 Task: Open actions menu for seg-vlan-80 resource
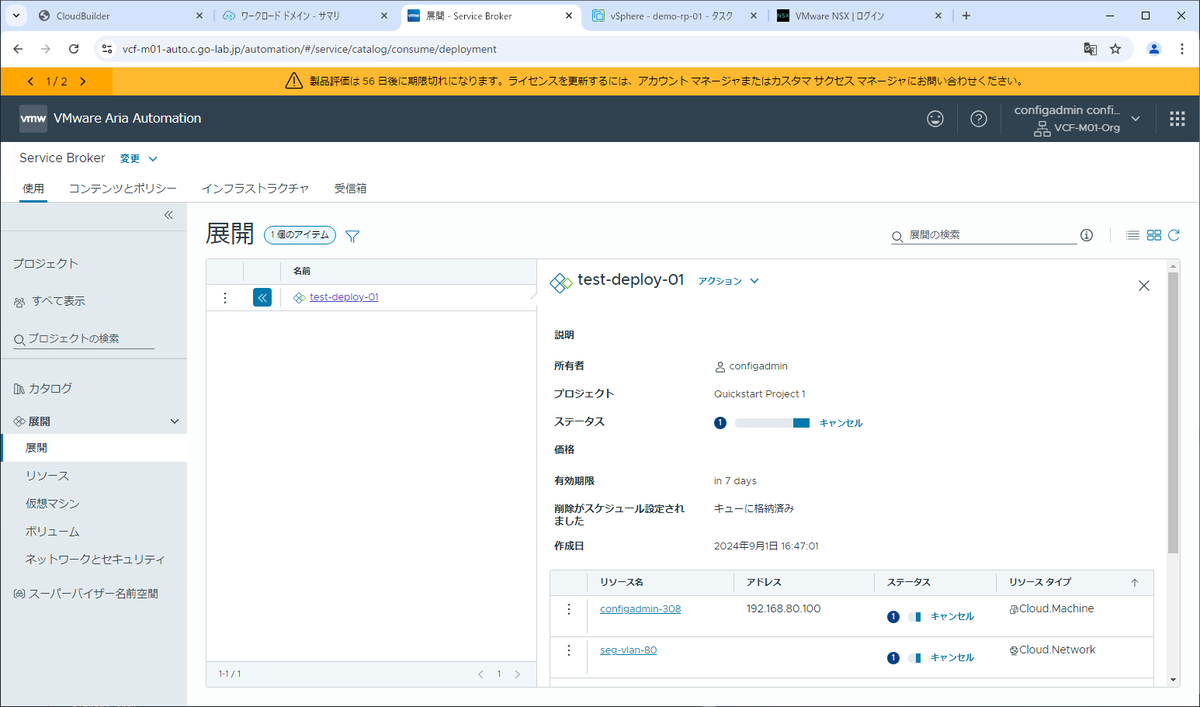click(569, 650)
